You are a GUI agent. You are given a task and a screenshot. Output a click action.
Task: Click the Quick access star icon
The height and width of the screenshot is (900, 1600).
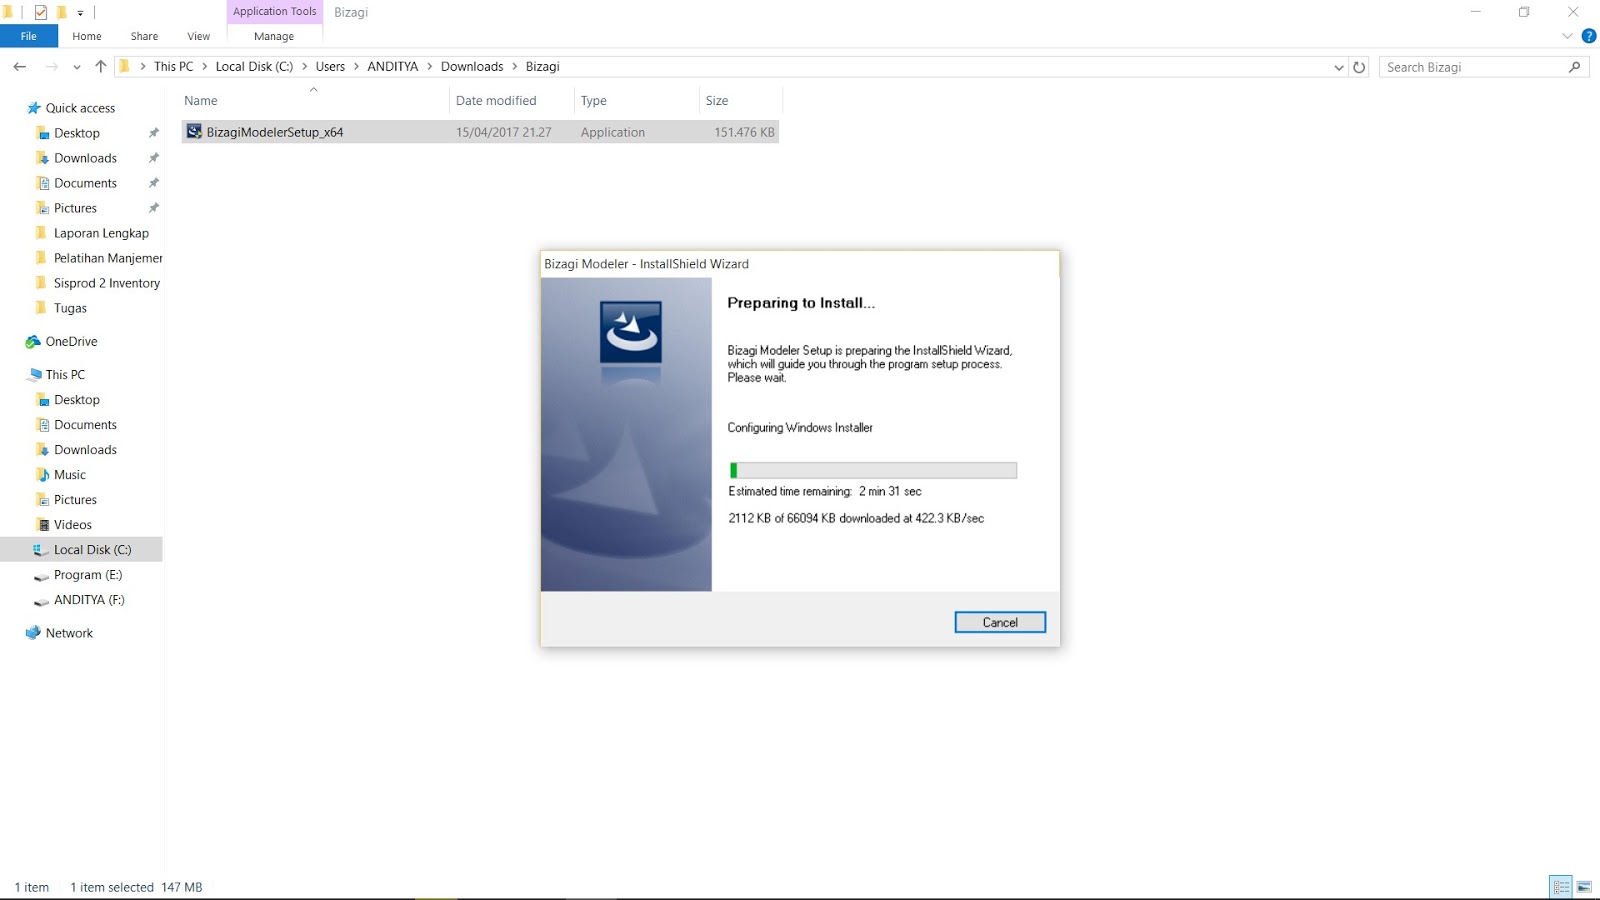[x=34, y=108]
